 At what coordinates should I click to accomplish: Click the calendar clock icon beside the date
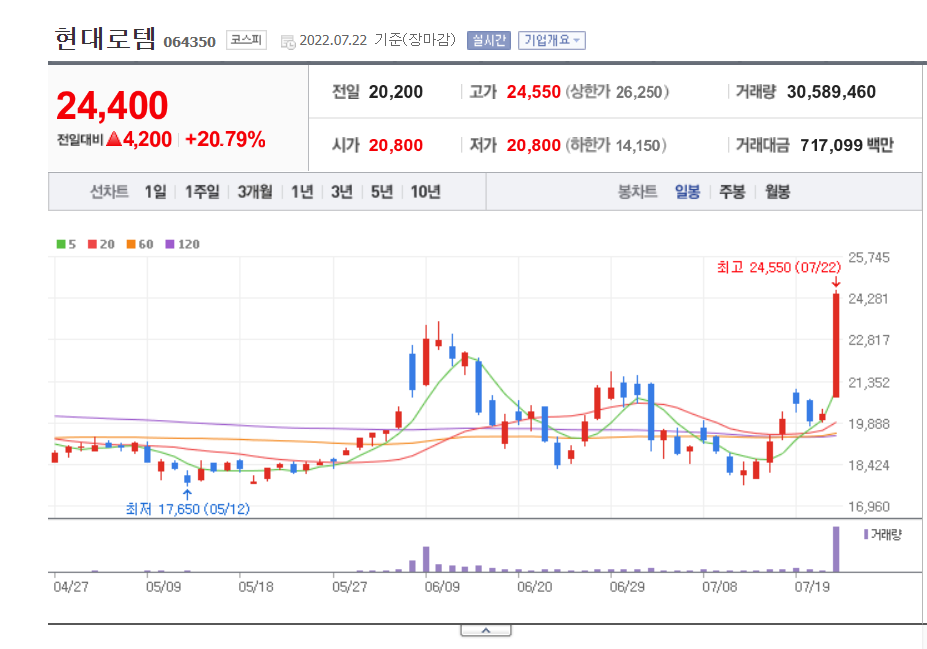[x=288, y=42]
